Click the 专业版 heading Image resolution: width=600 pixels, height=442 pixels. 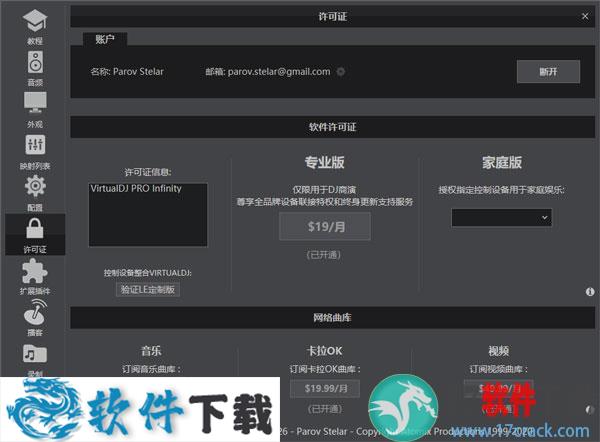[324, 162]
